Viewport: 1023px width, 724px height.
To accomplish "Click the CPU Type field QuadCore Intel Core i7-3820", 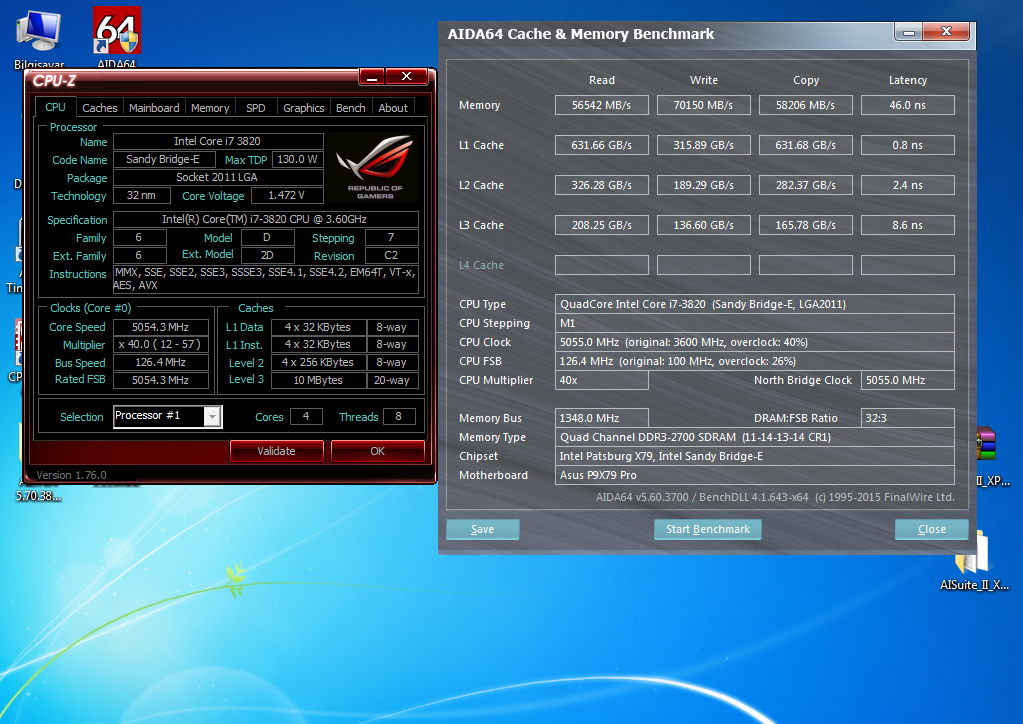I will 755,304.
